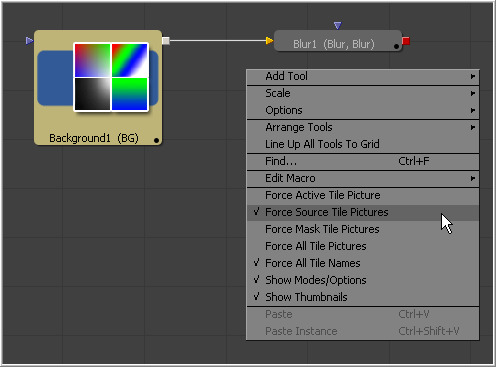Expand Arrange Tools submenu arrow
The width and height of the screenshot is (496, 367).
[473, 127]
